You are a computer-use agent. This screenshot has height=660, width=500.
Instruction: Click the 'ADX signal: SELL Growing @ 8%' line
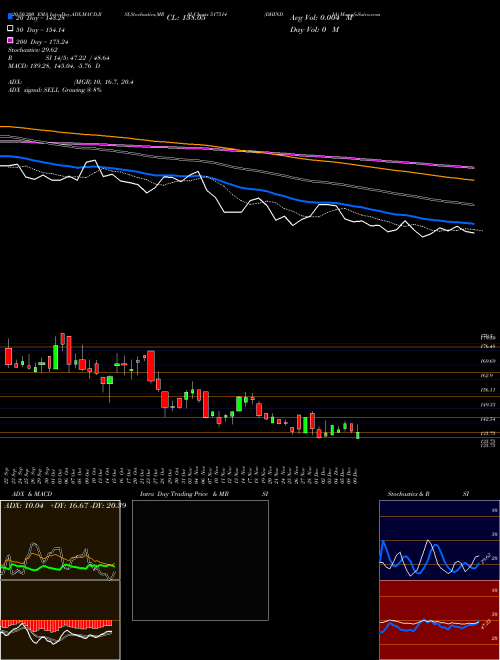[x=55, y=90]
